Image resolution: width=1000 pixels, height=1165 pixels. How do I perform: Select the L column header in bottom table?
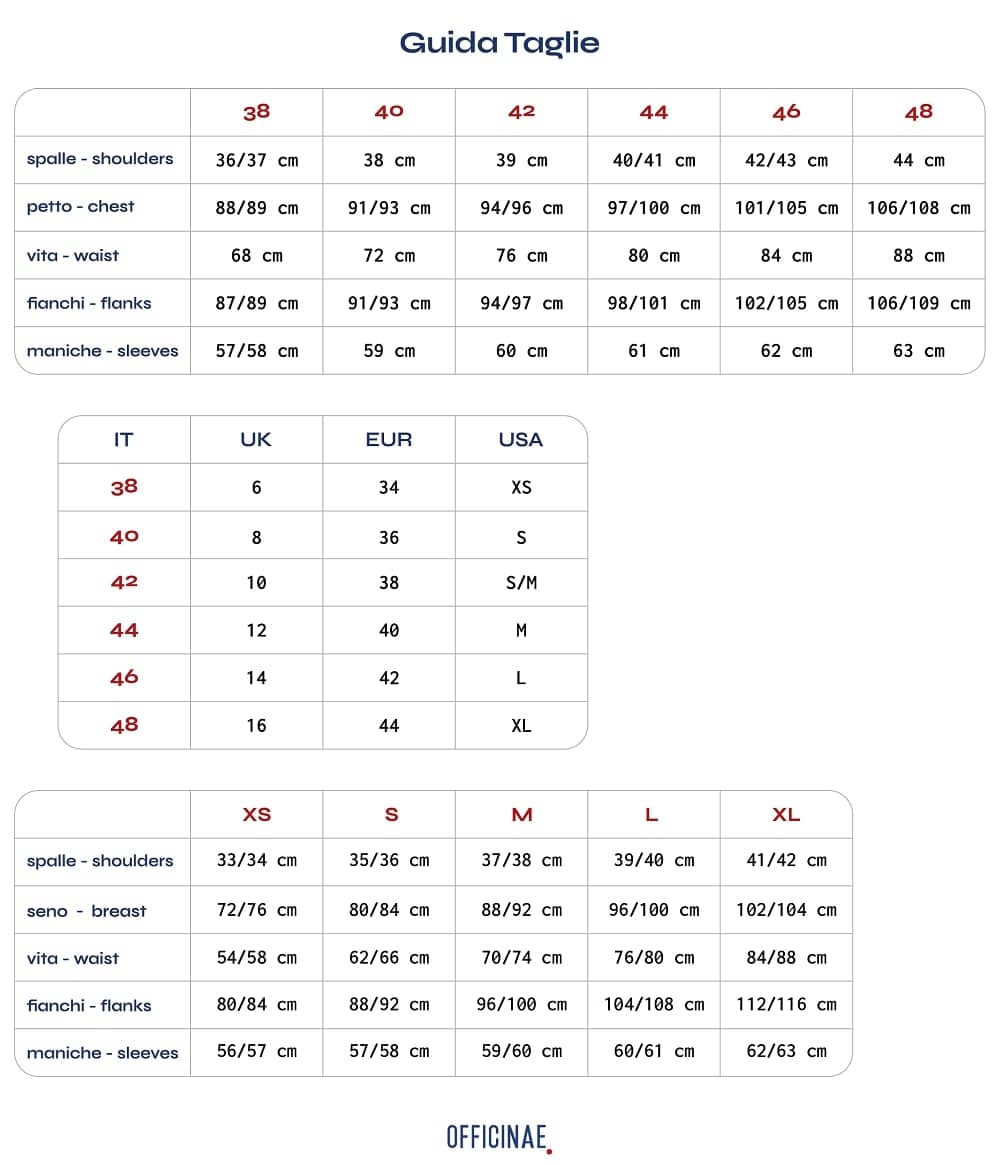(652, 814)
